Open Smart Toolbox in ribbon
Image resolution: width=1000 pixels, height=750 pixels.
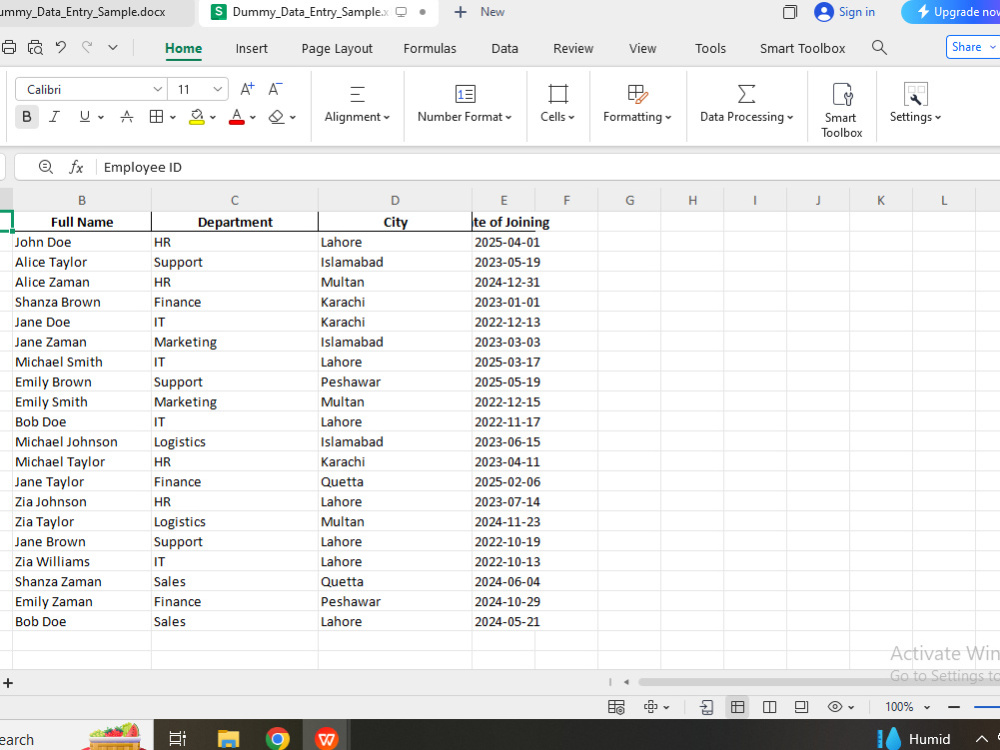(x=842, y=110)
